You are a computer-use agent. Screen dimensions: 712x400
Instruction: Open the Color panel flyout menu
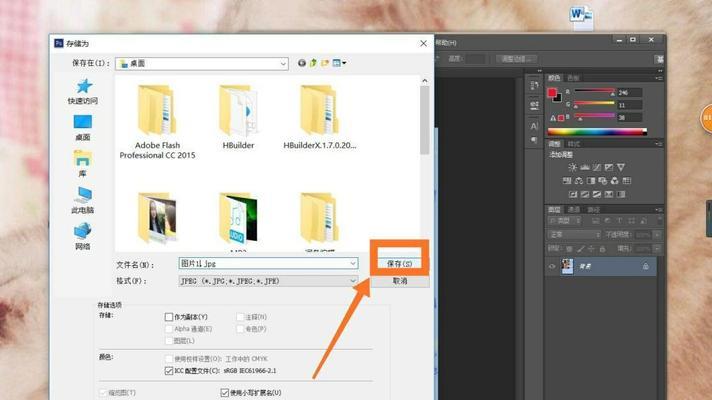tap(658, 78)
